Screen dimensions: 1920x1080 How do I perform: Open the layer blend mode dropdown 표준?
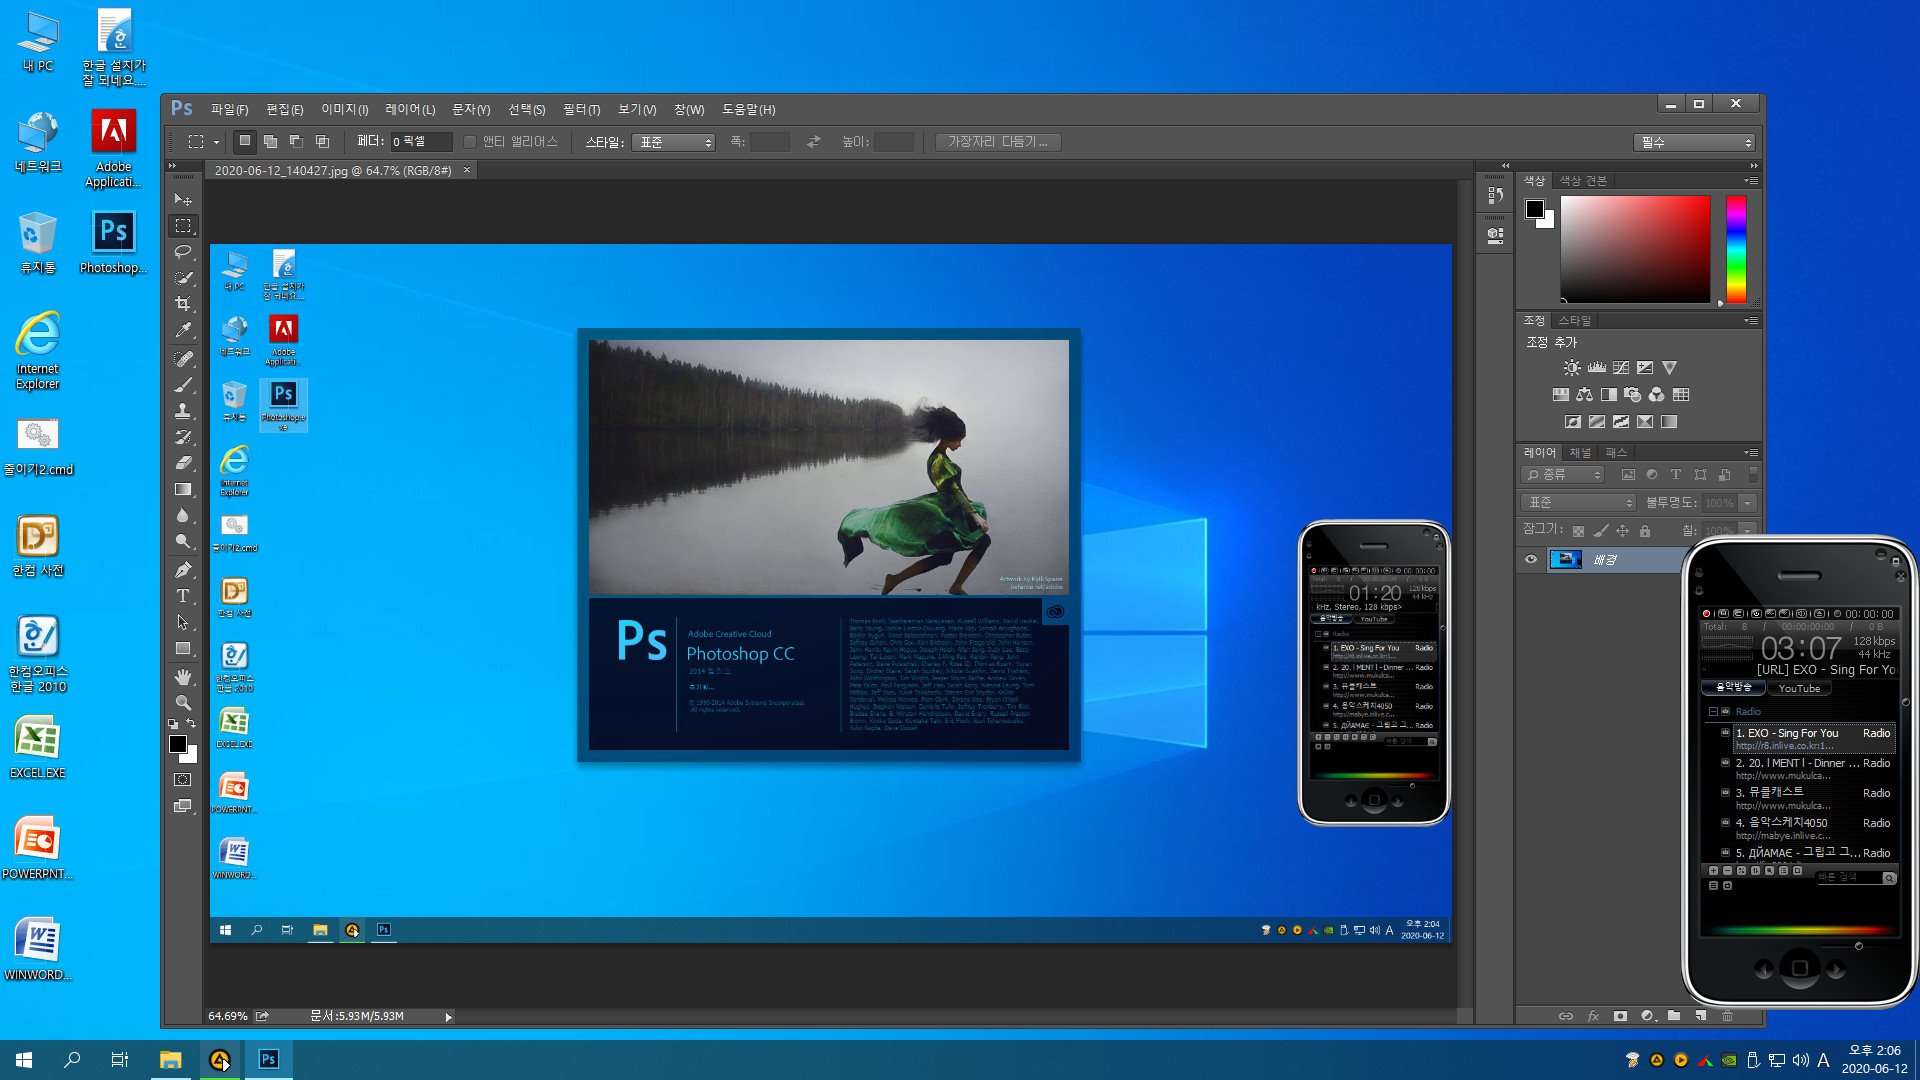click(1578, 503)
